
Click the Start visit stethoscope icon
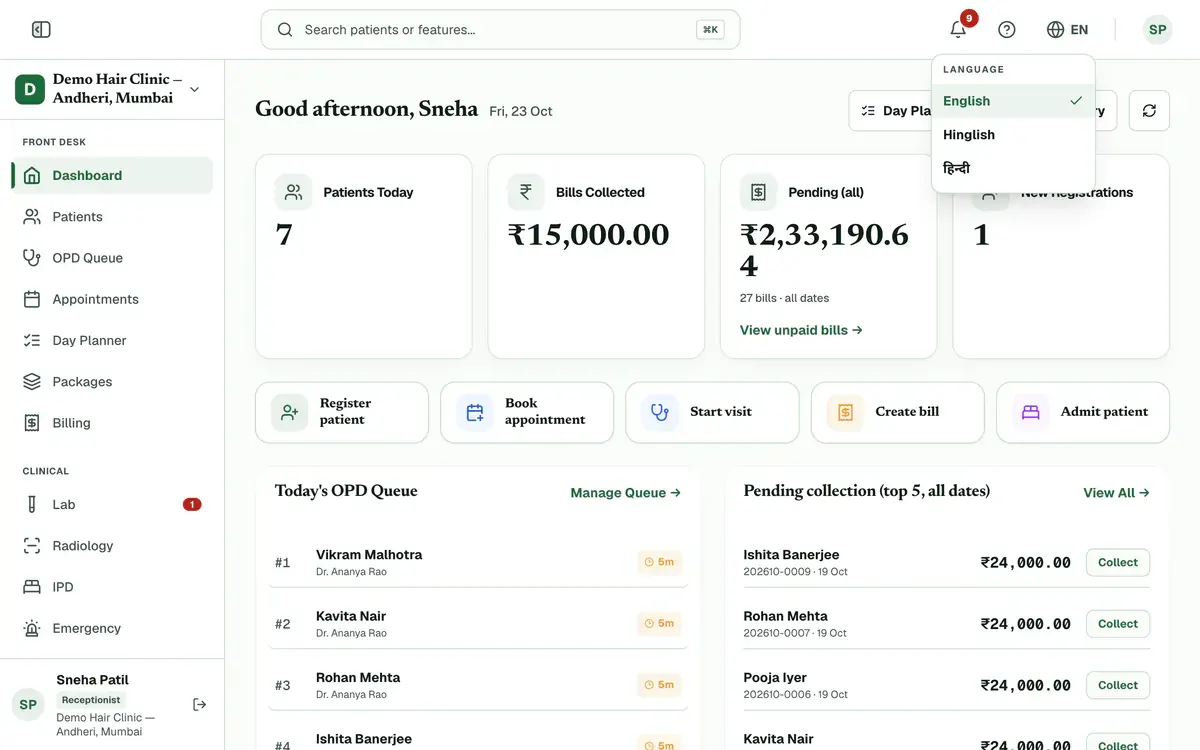(660, 412)
